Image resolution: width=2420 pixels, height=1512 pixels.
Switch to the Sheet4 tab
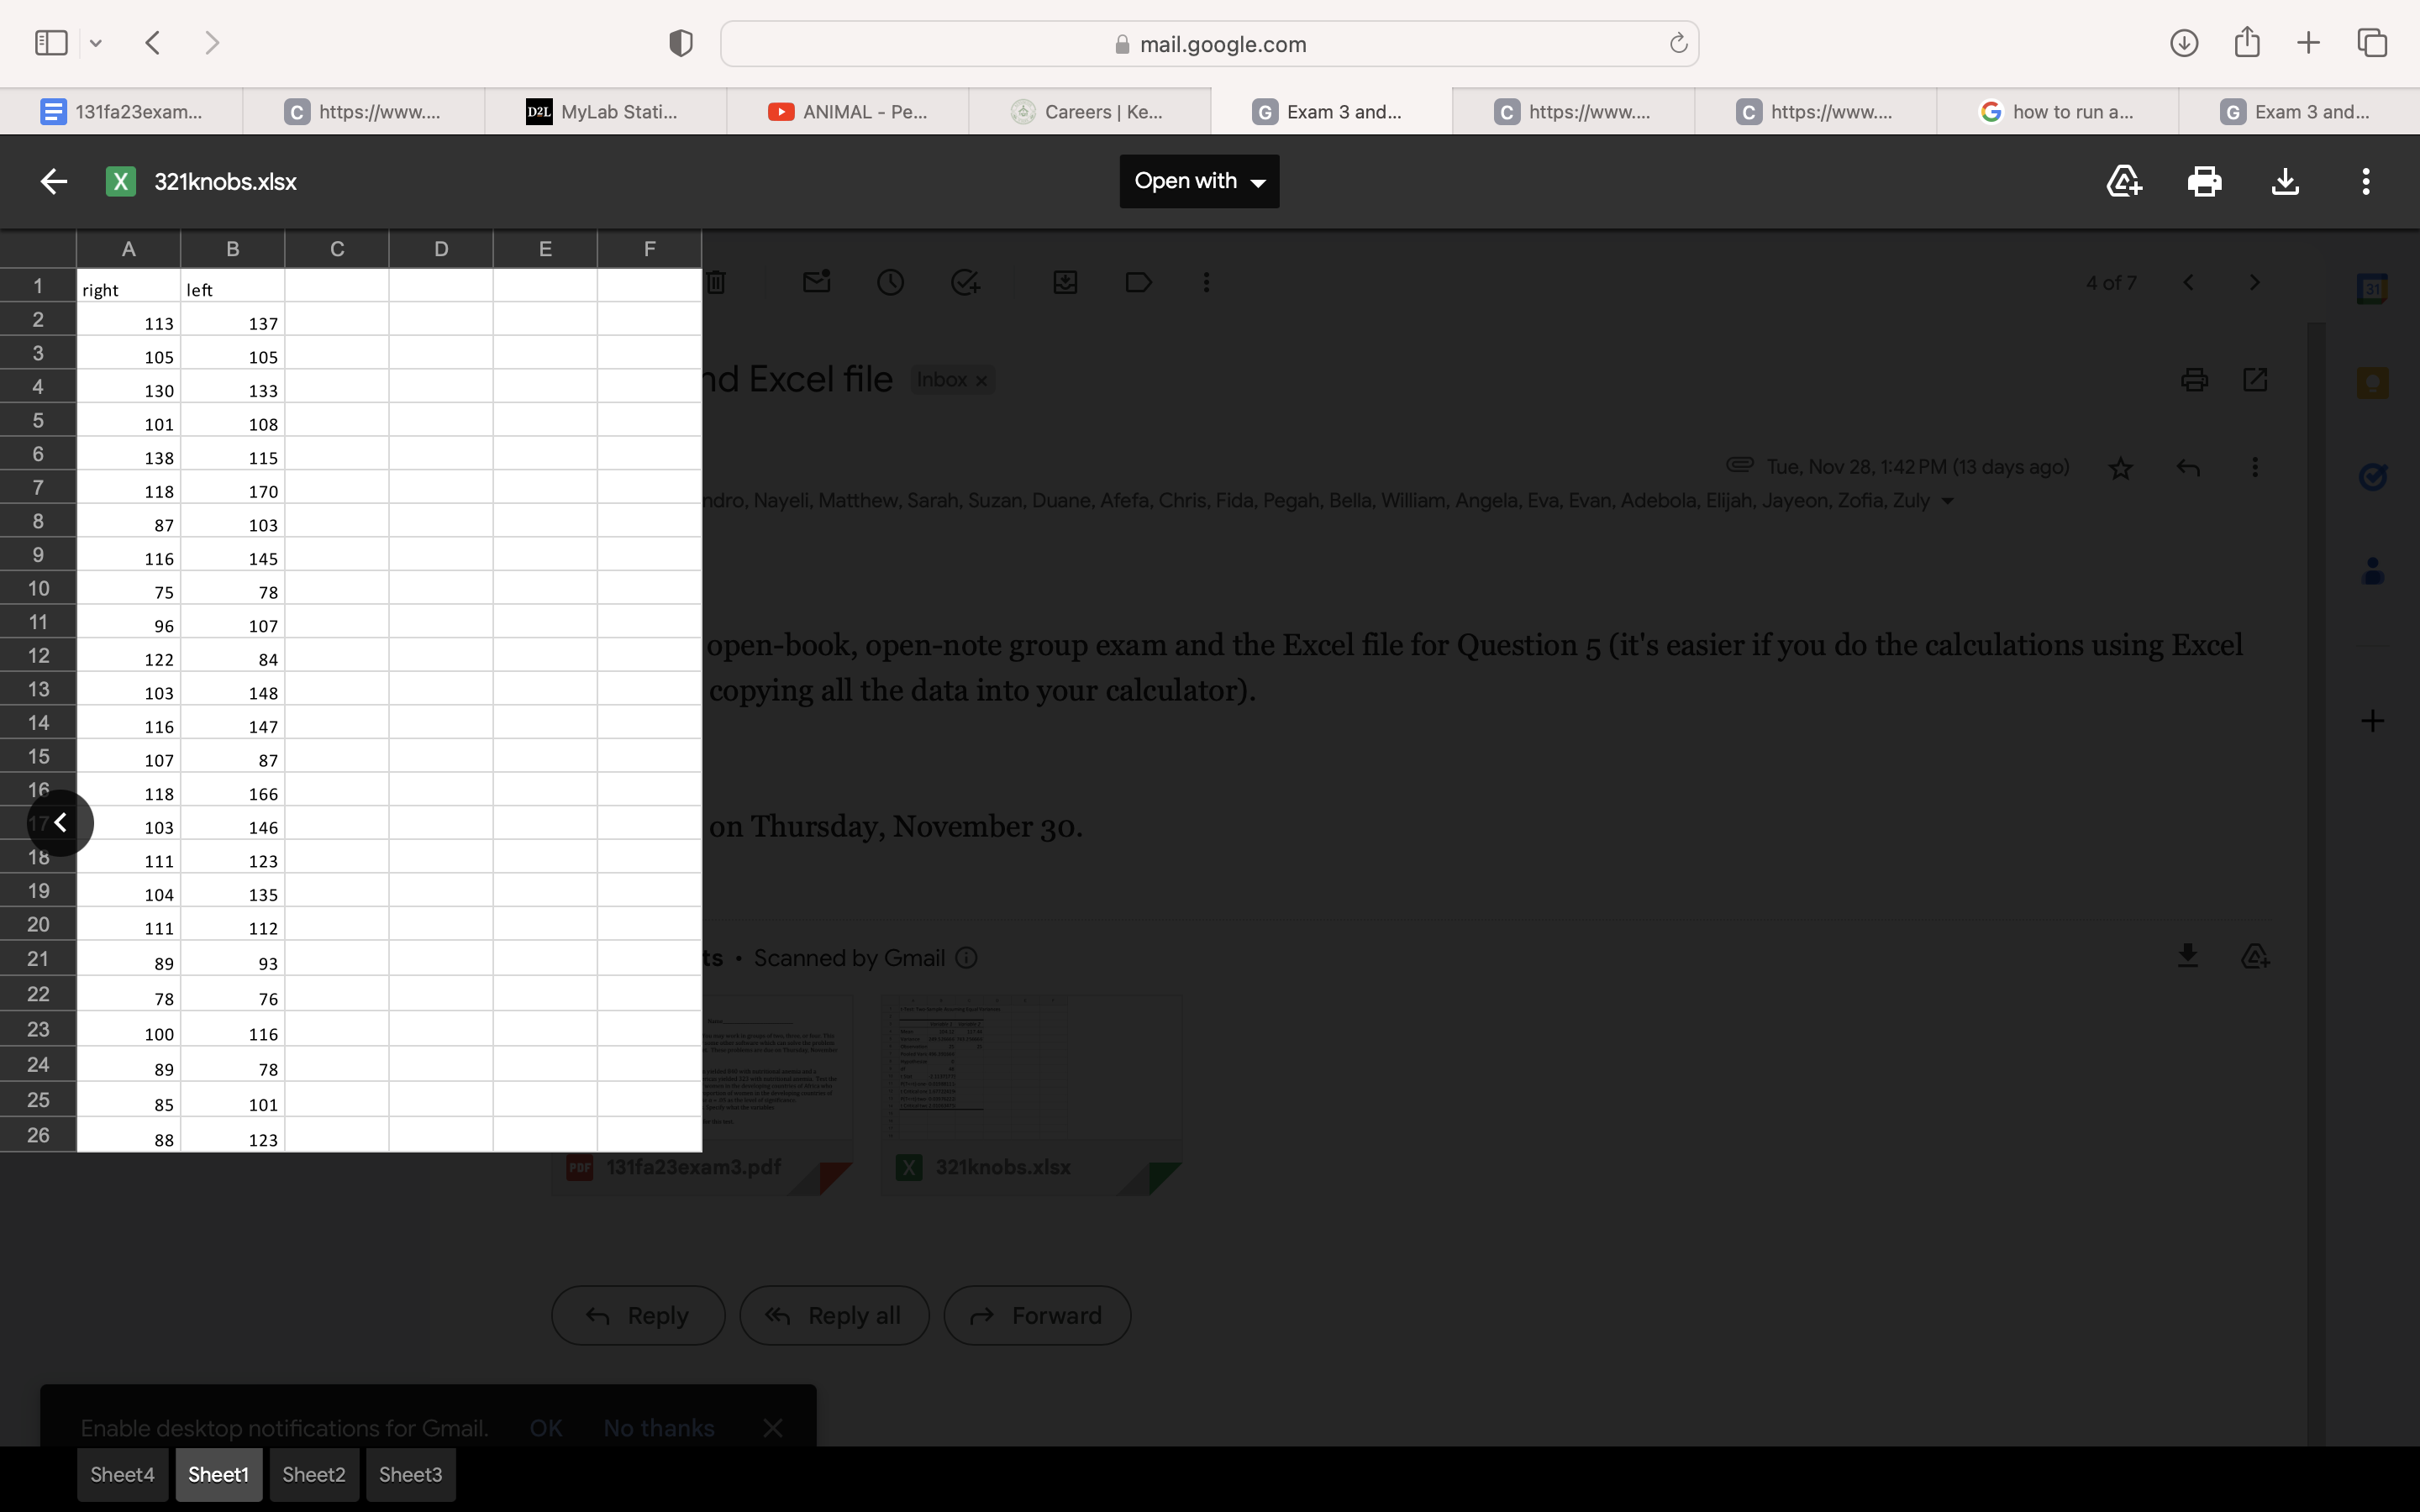[x=122, y=1474]
